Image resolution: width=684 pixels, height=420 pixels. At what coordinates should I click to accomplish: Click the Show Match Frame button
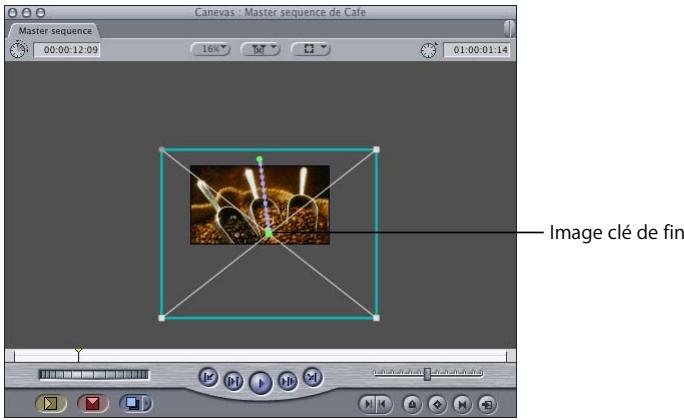pos(487,404)
